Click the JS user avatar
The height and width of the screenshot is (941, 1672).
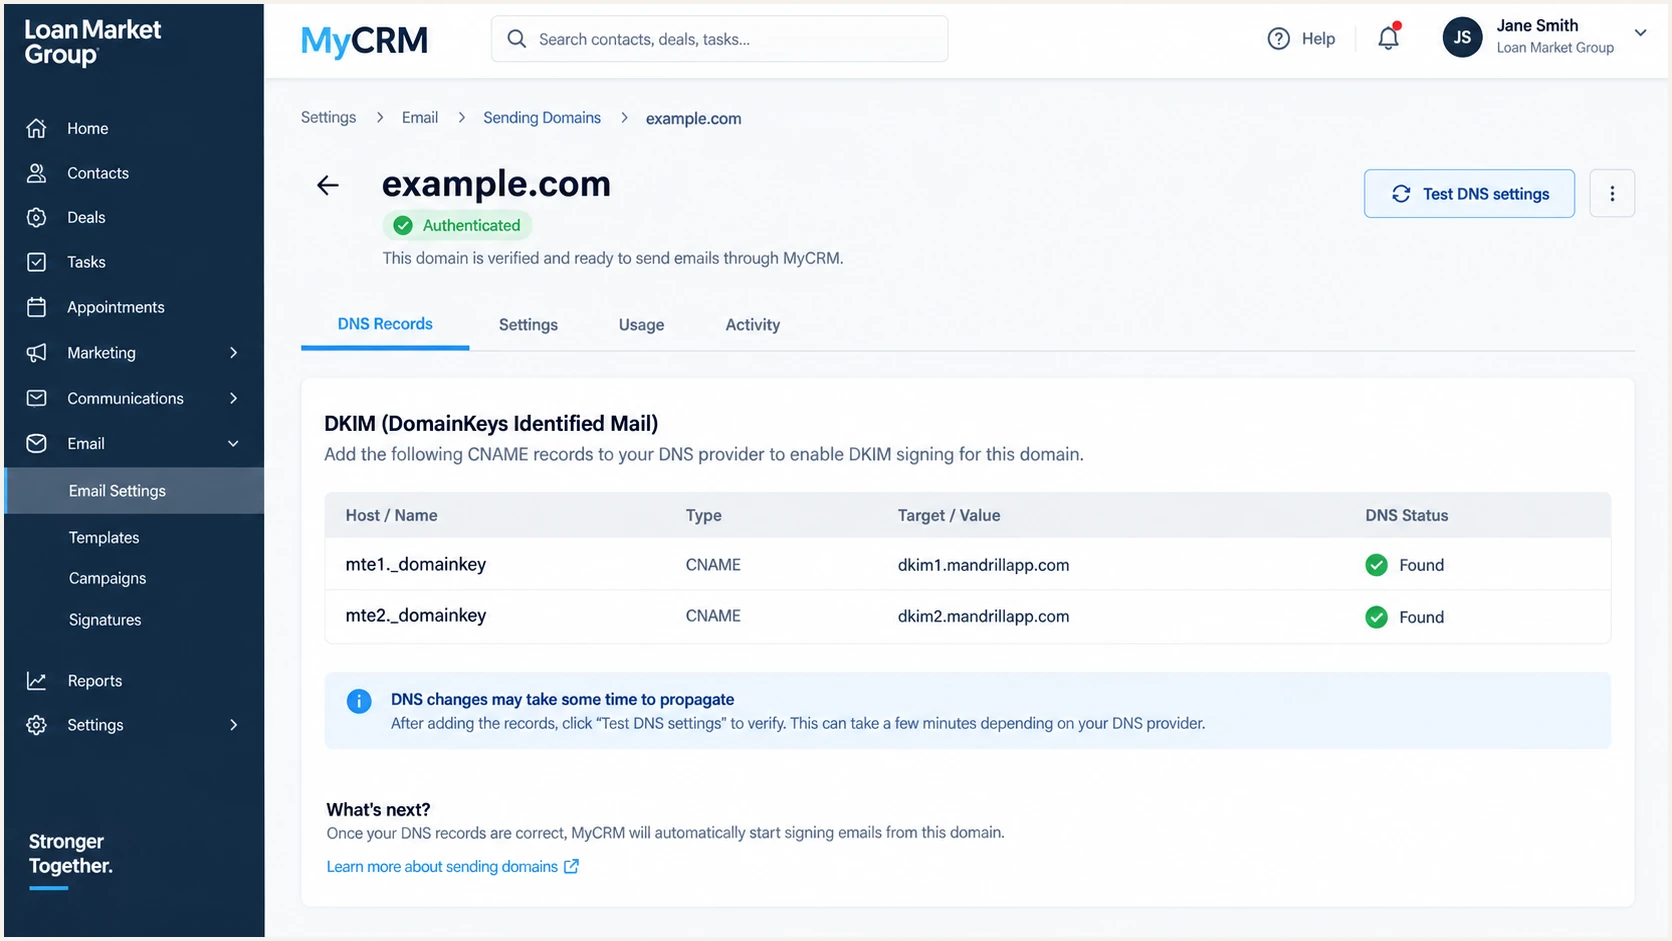1462,38
